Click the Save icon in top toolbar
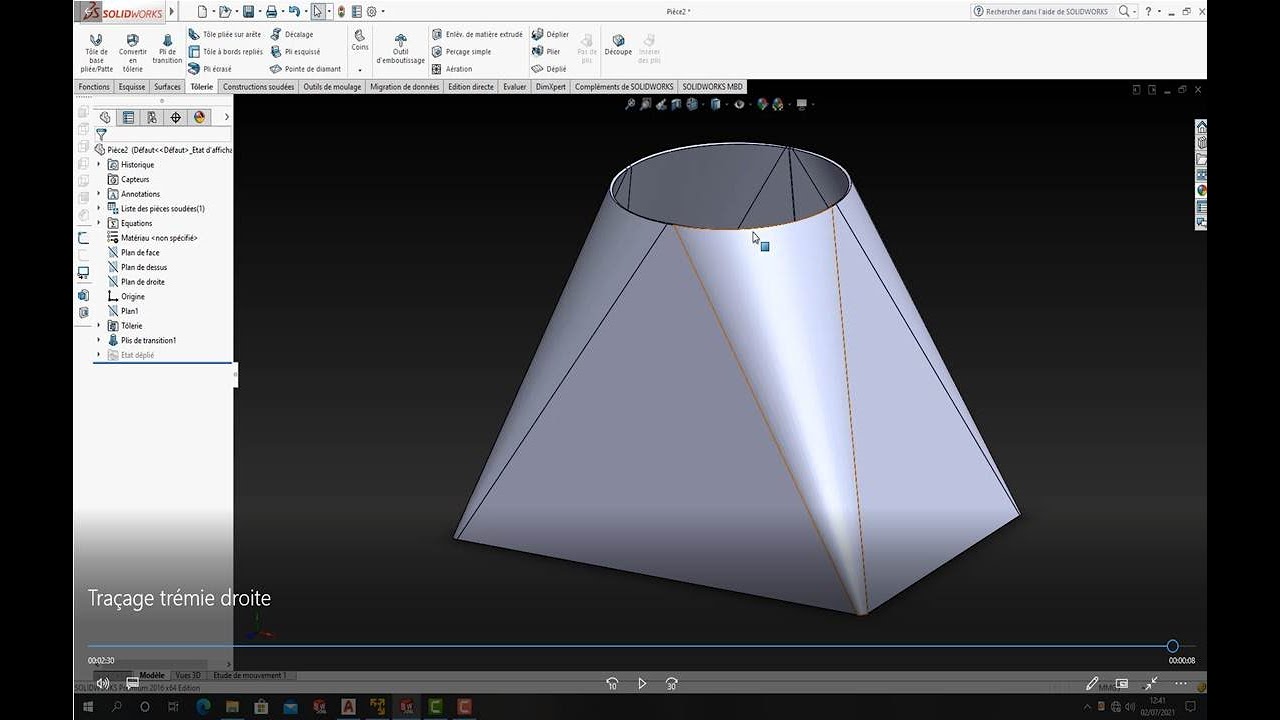This screenshot has height=720, width=1280. [x=247, y=12]
